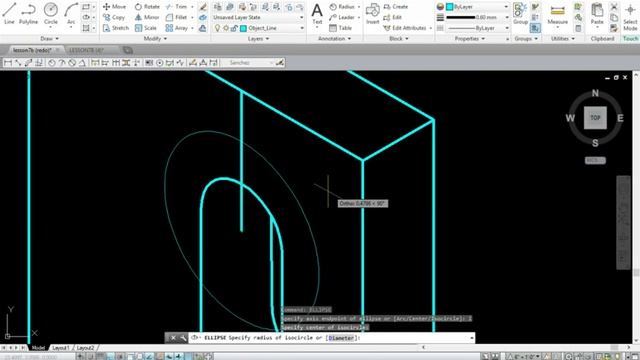
Task: Click the E compass direction on ViewCube
Action: 620,118
